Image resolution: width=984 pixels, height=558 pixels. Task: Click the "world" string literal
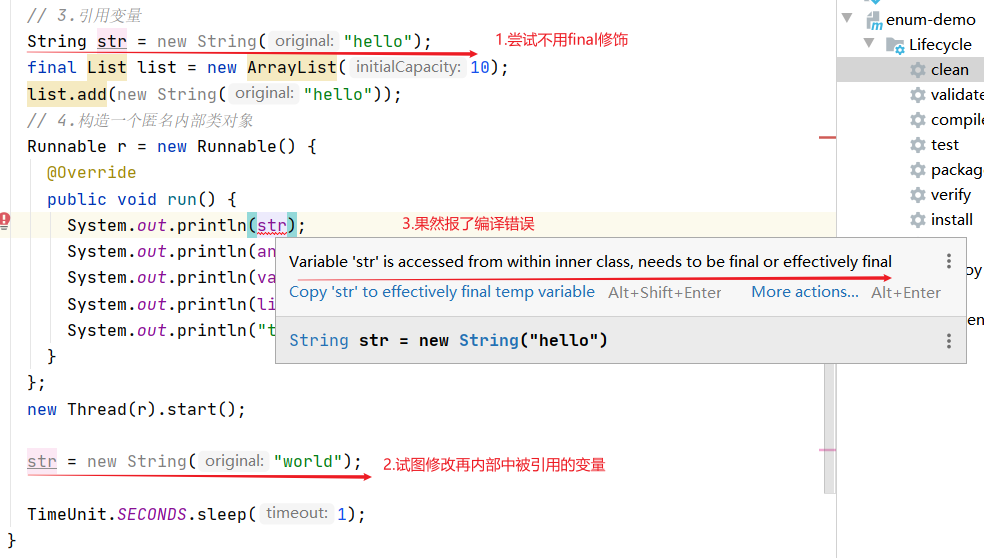click(308, 461)
